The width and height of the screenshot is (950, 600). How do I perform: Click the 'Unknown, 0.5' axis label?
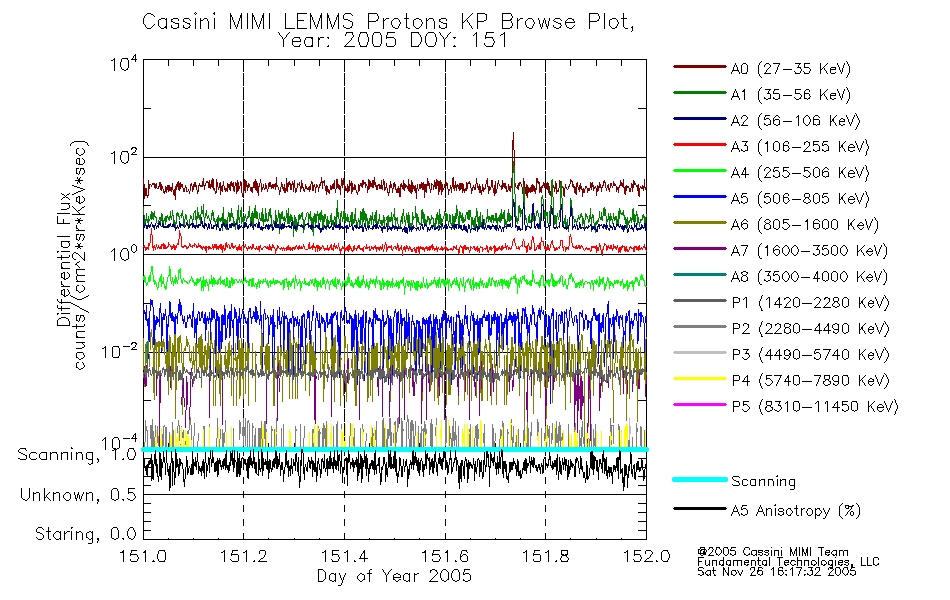tap(78, 495)
